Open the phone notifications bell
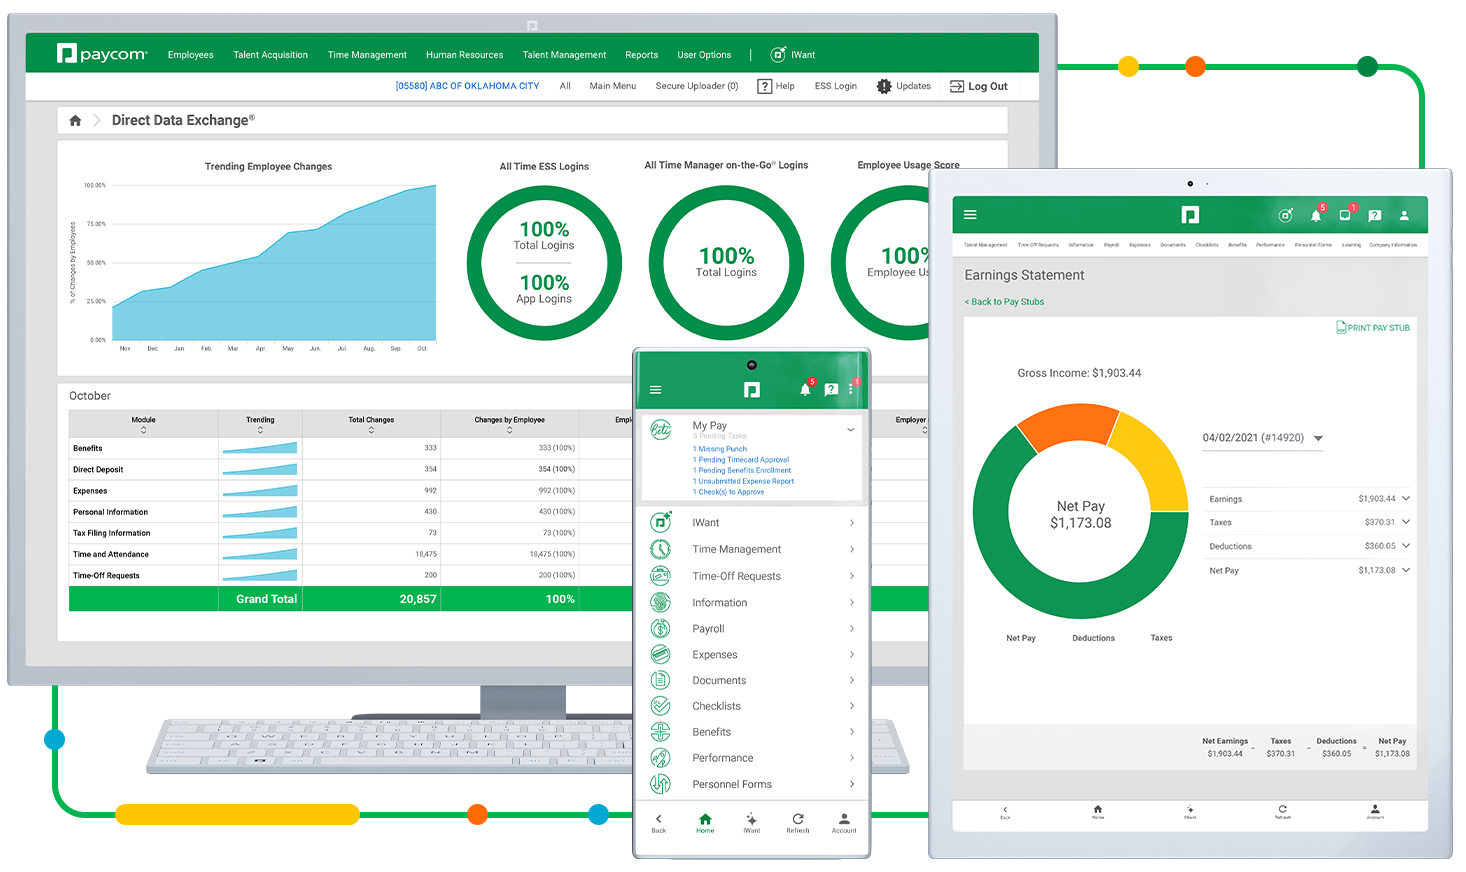 [x=805, y=389]
